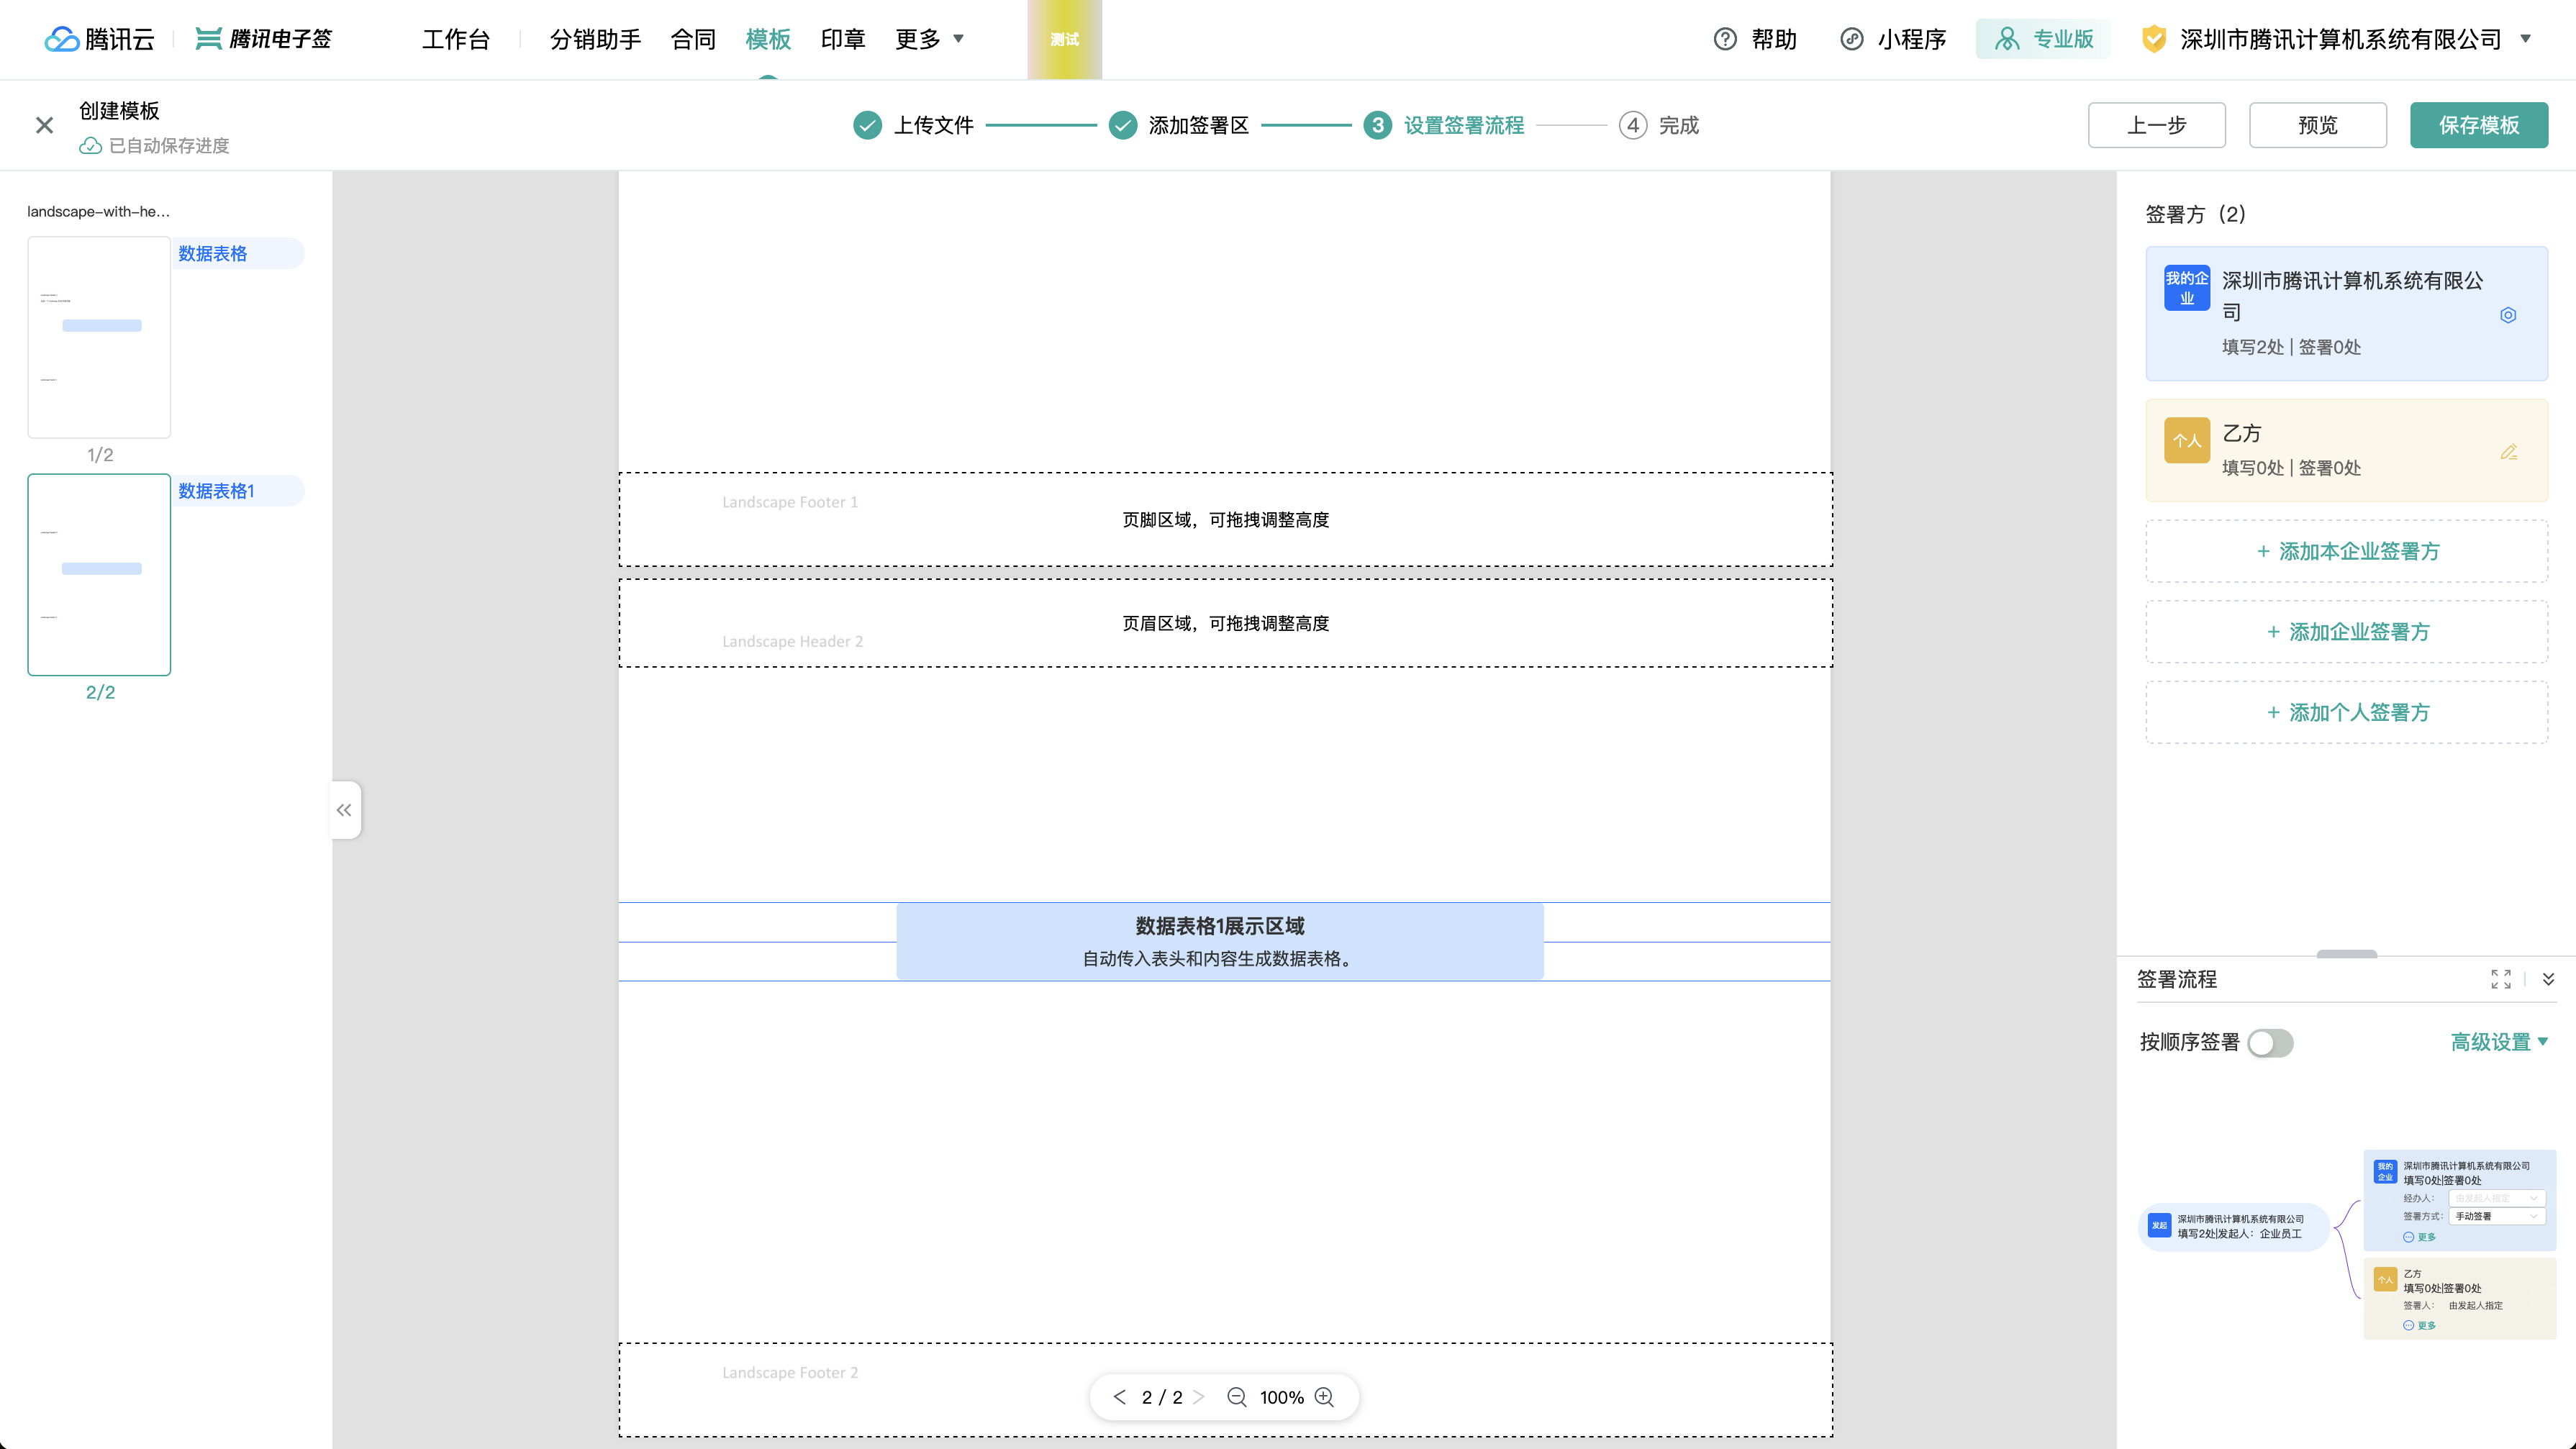Viewport: 2576px width, 1449px height.
Task: Open the 合同 tab
Action: tap(693, 39)
